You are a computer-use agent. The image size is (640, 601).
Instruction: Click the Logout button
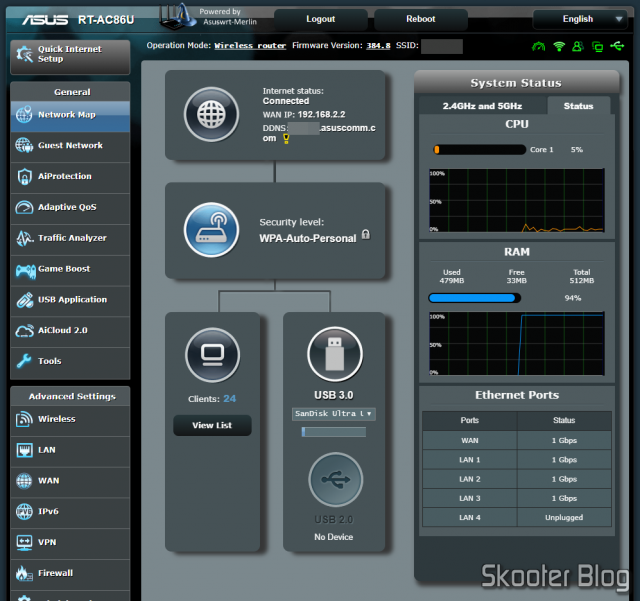pyautogui.click(x=320, y=19)
